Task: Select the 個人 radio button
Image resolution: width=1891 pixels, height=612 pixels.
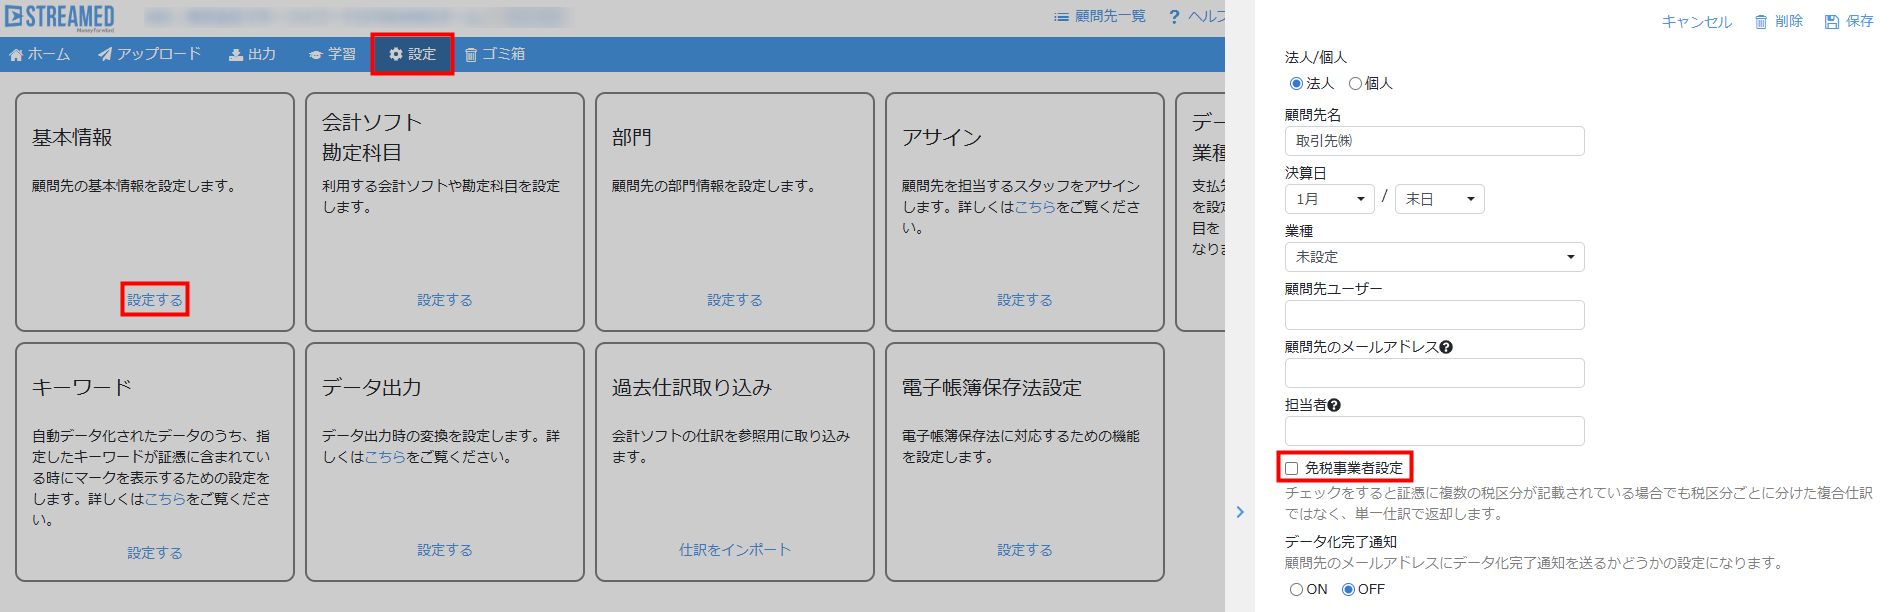Action: tap(1355, 84)
